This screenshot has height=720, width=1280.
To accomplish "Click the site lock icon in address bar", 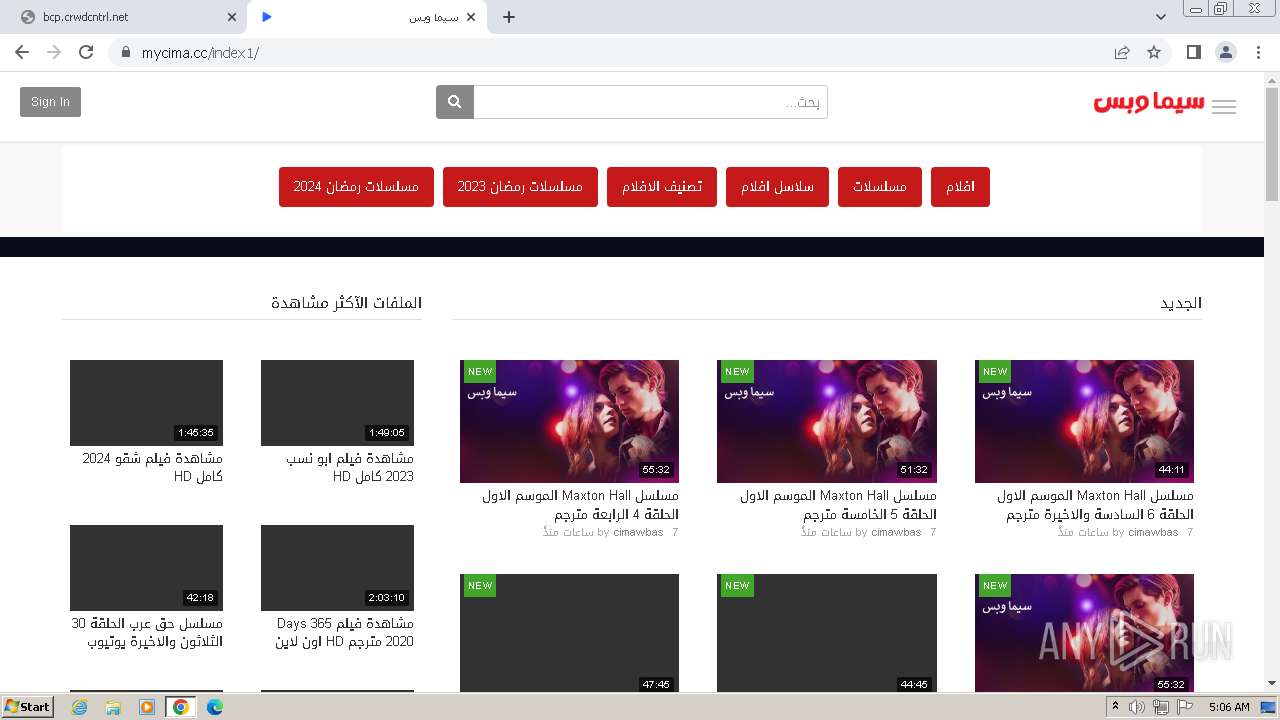I will point(126,52).
